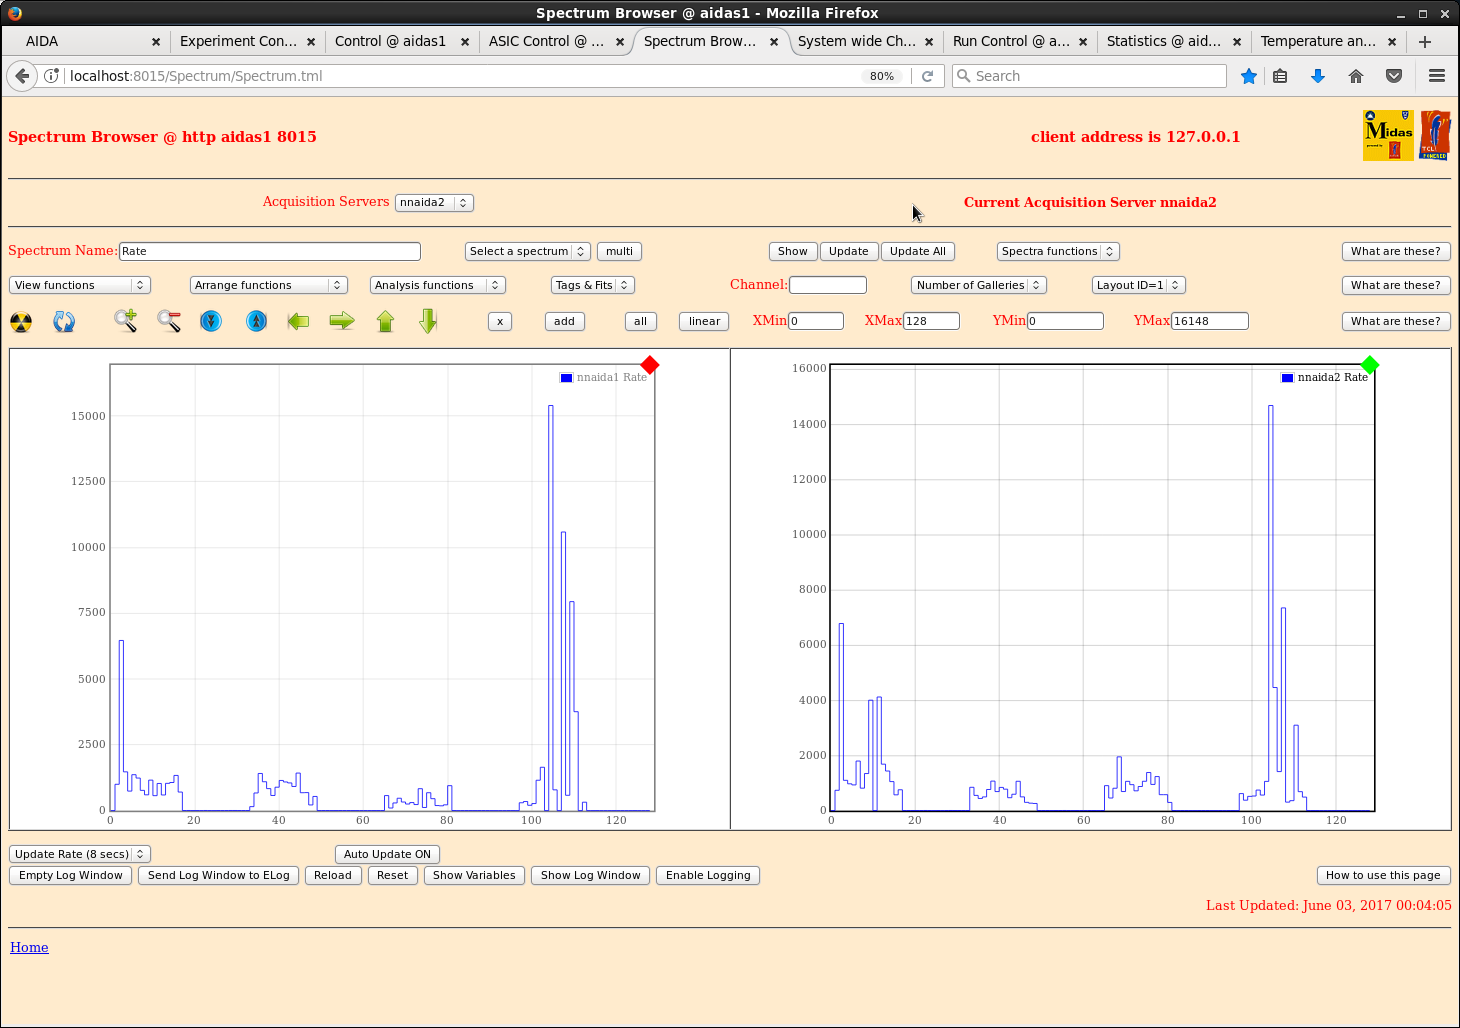Open the Update Rate (8 secs) dropdown
The height and width of the screenshot is (1028, 1460).
click(80, 854)
